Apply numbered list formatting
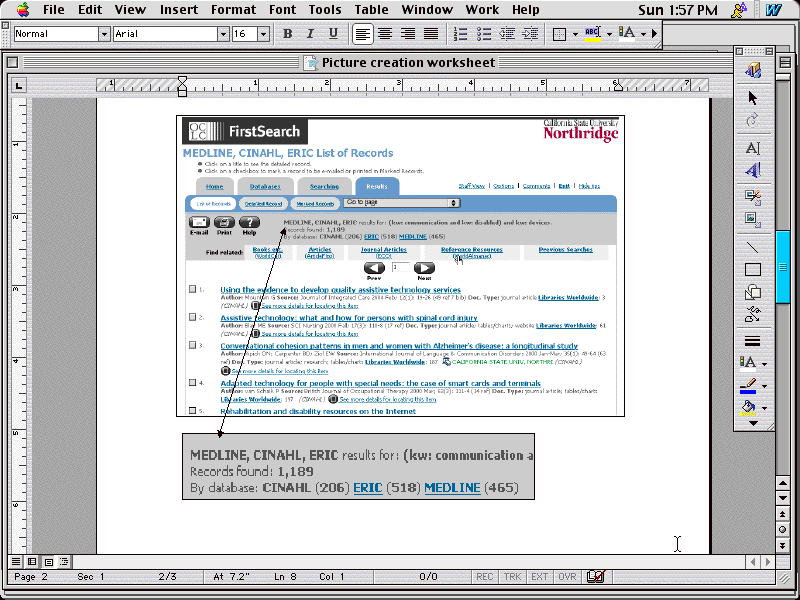 [x=460, y=34]
